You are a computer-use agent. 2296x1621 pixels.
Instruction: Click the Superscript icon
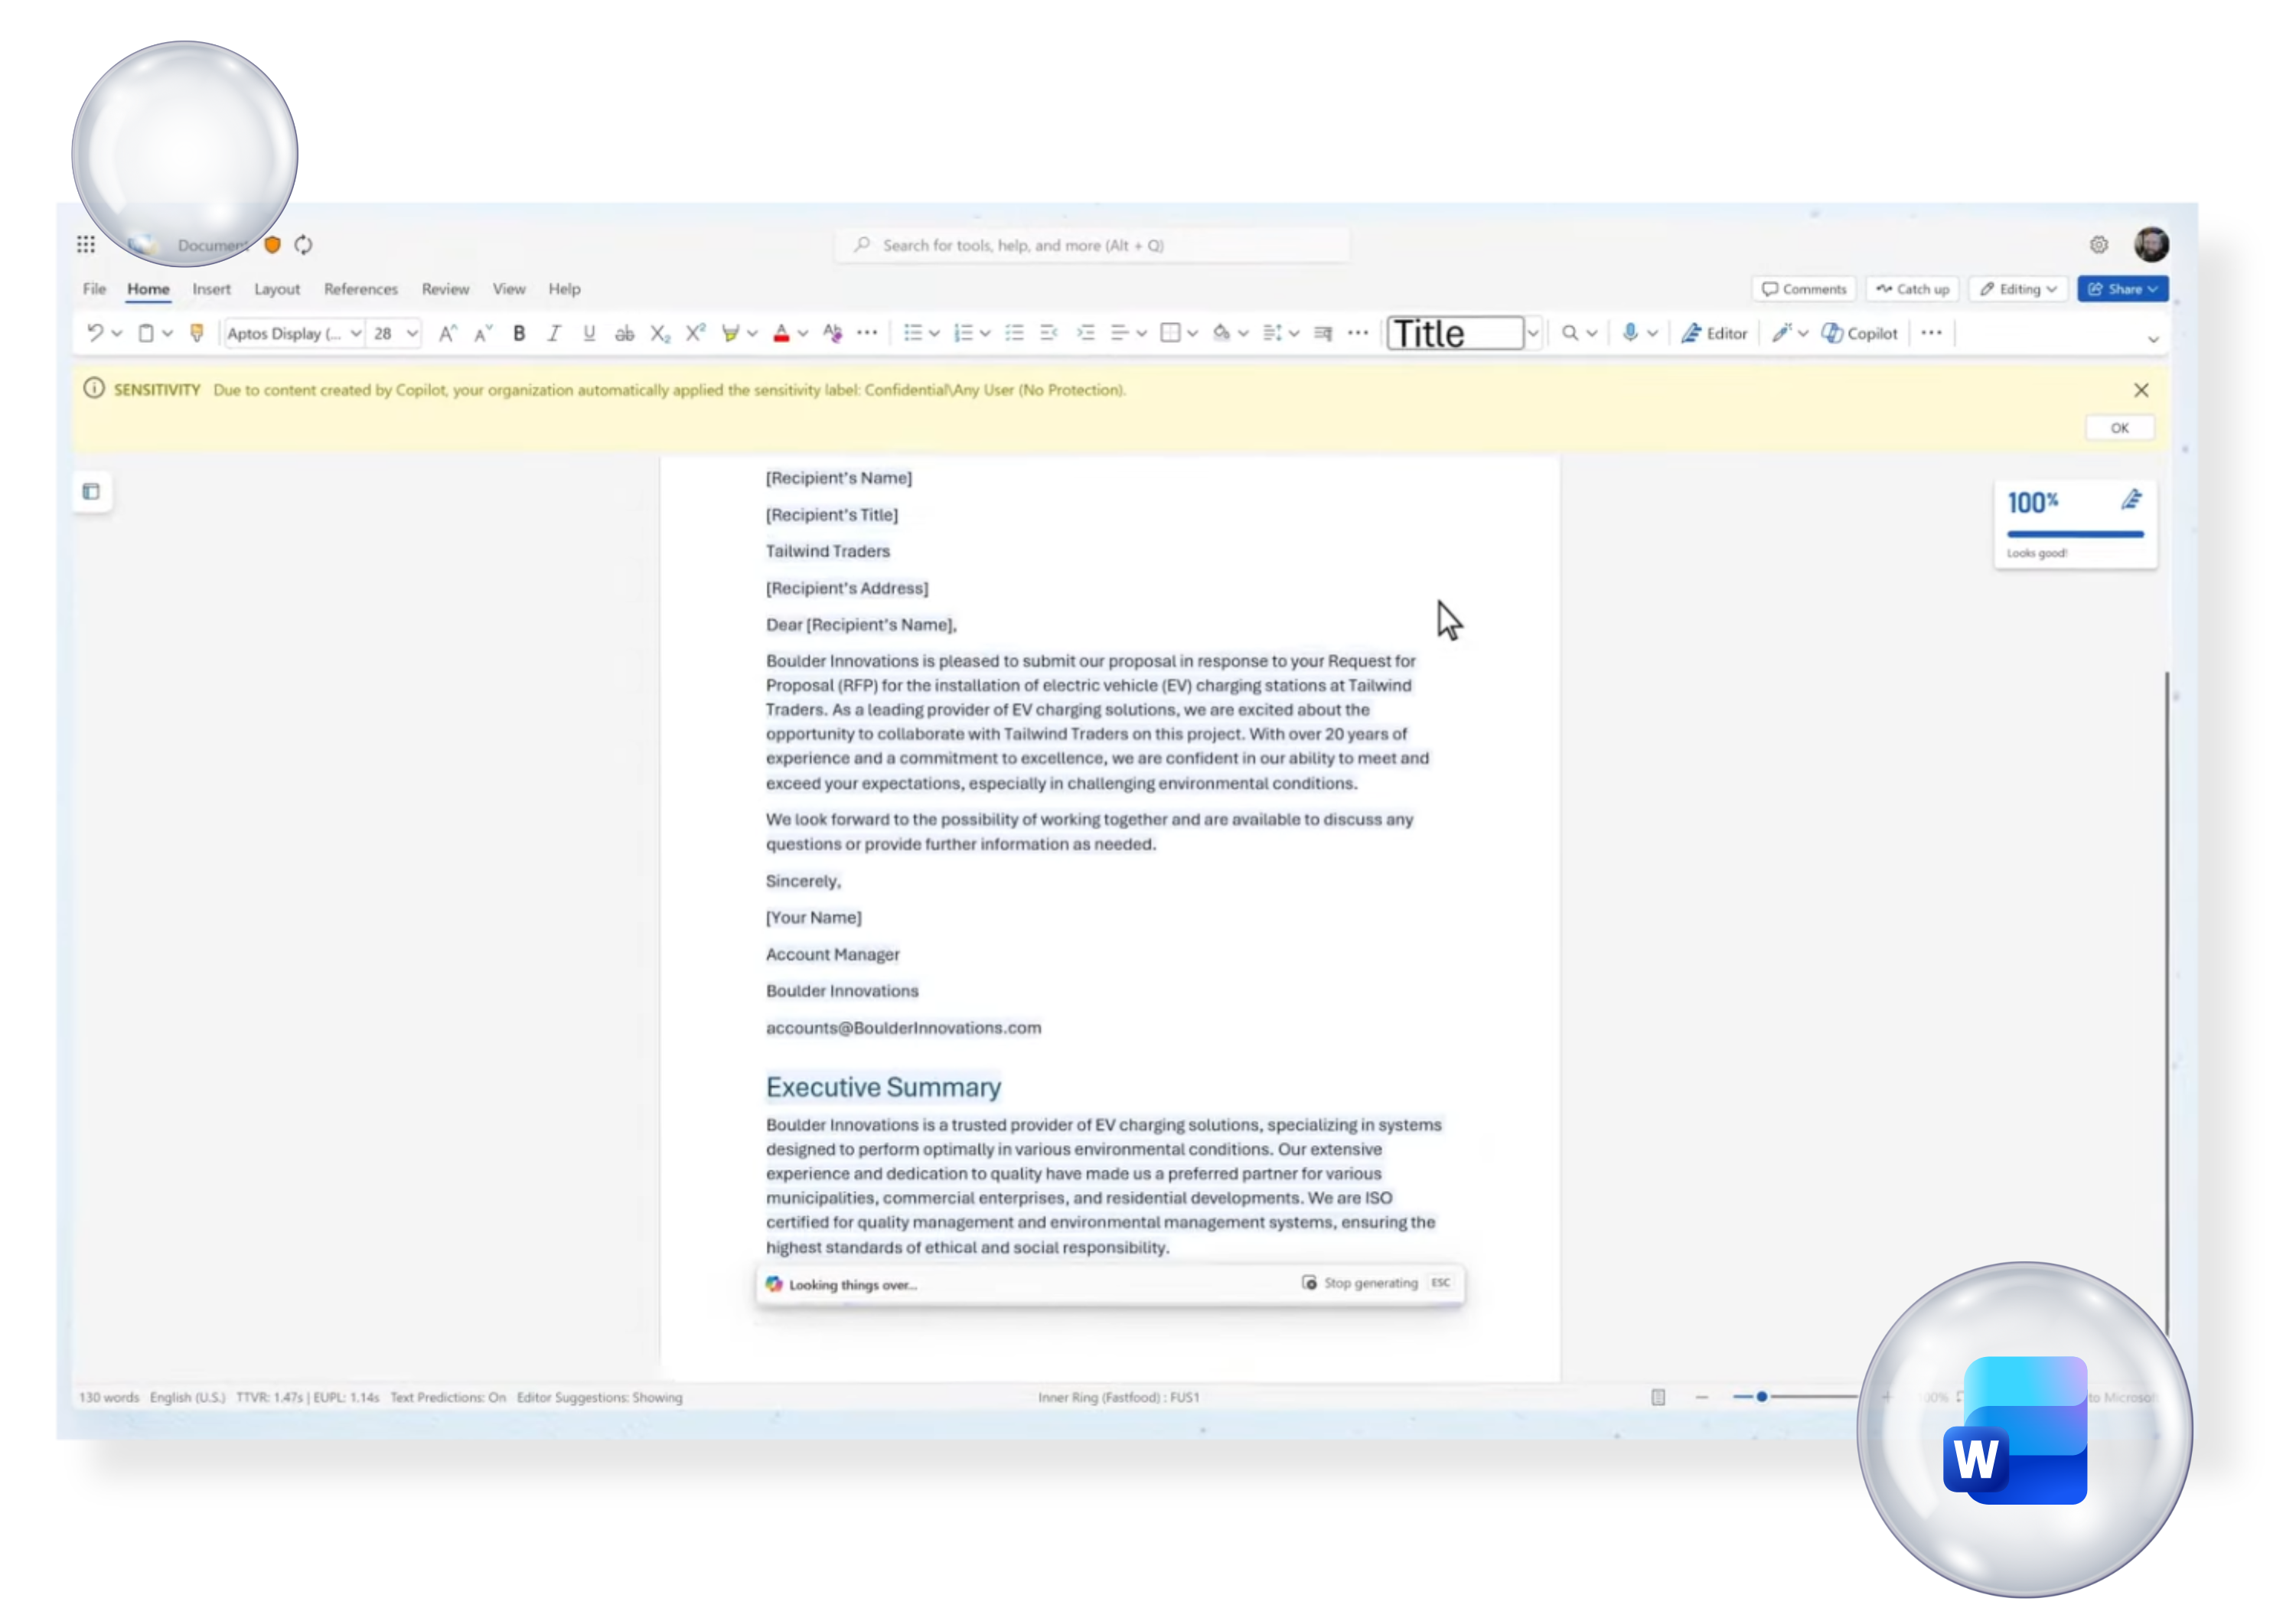point(695,333)
